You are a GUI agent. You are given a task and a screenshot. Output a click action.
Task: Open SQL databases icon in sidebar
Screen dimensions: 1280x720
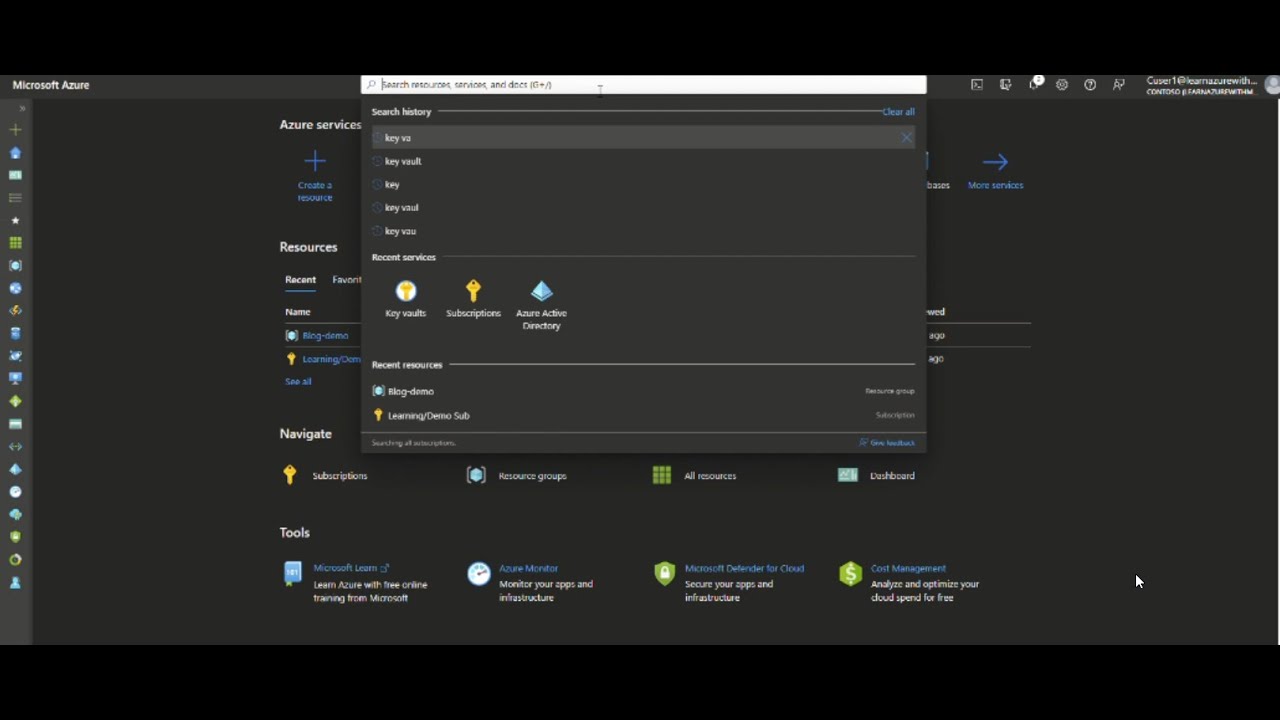[x=15, y=333]
